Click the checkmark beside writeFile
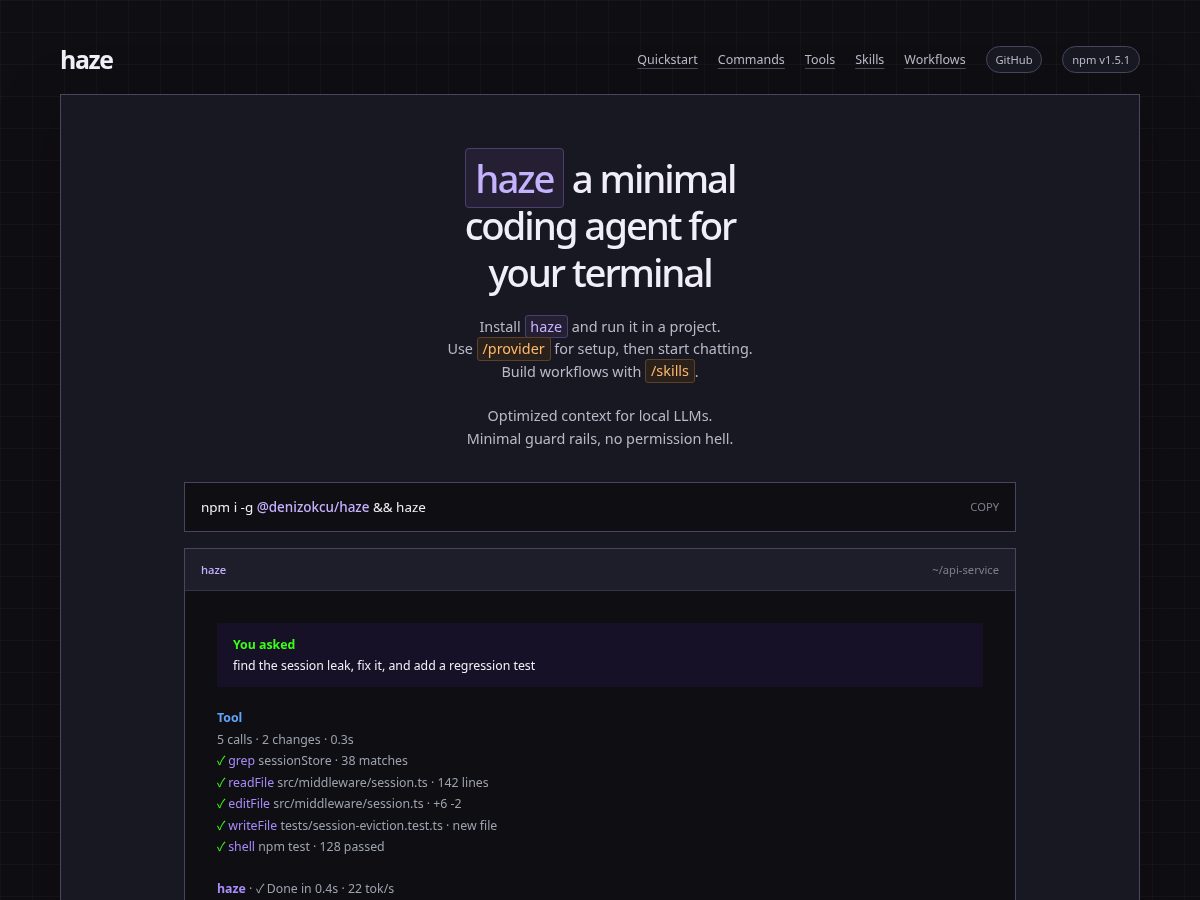Viewport: 1200px width, 900px height. click(221, 825)
